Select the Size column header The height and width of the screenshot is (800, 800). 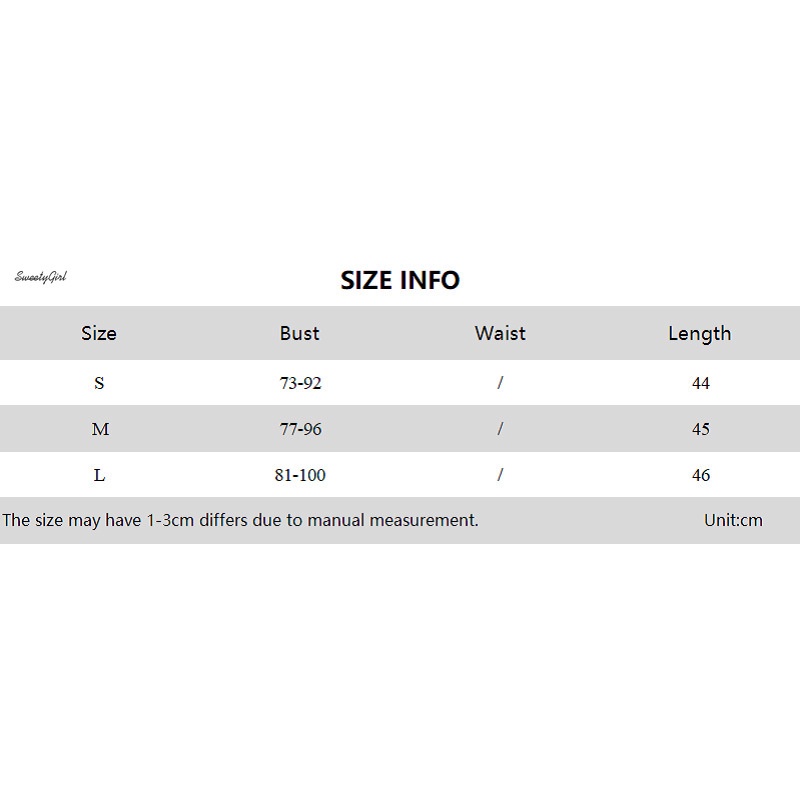pyautogui.click(x=99, y=333)
